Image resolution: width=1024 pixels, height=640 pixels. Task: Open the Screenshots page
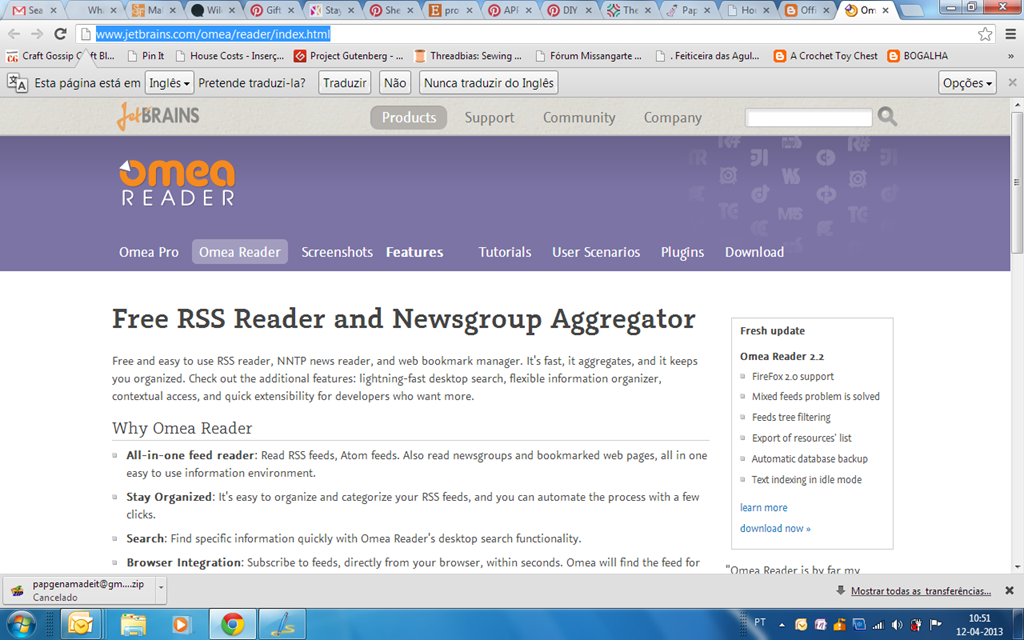(337, 252)
